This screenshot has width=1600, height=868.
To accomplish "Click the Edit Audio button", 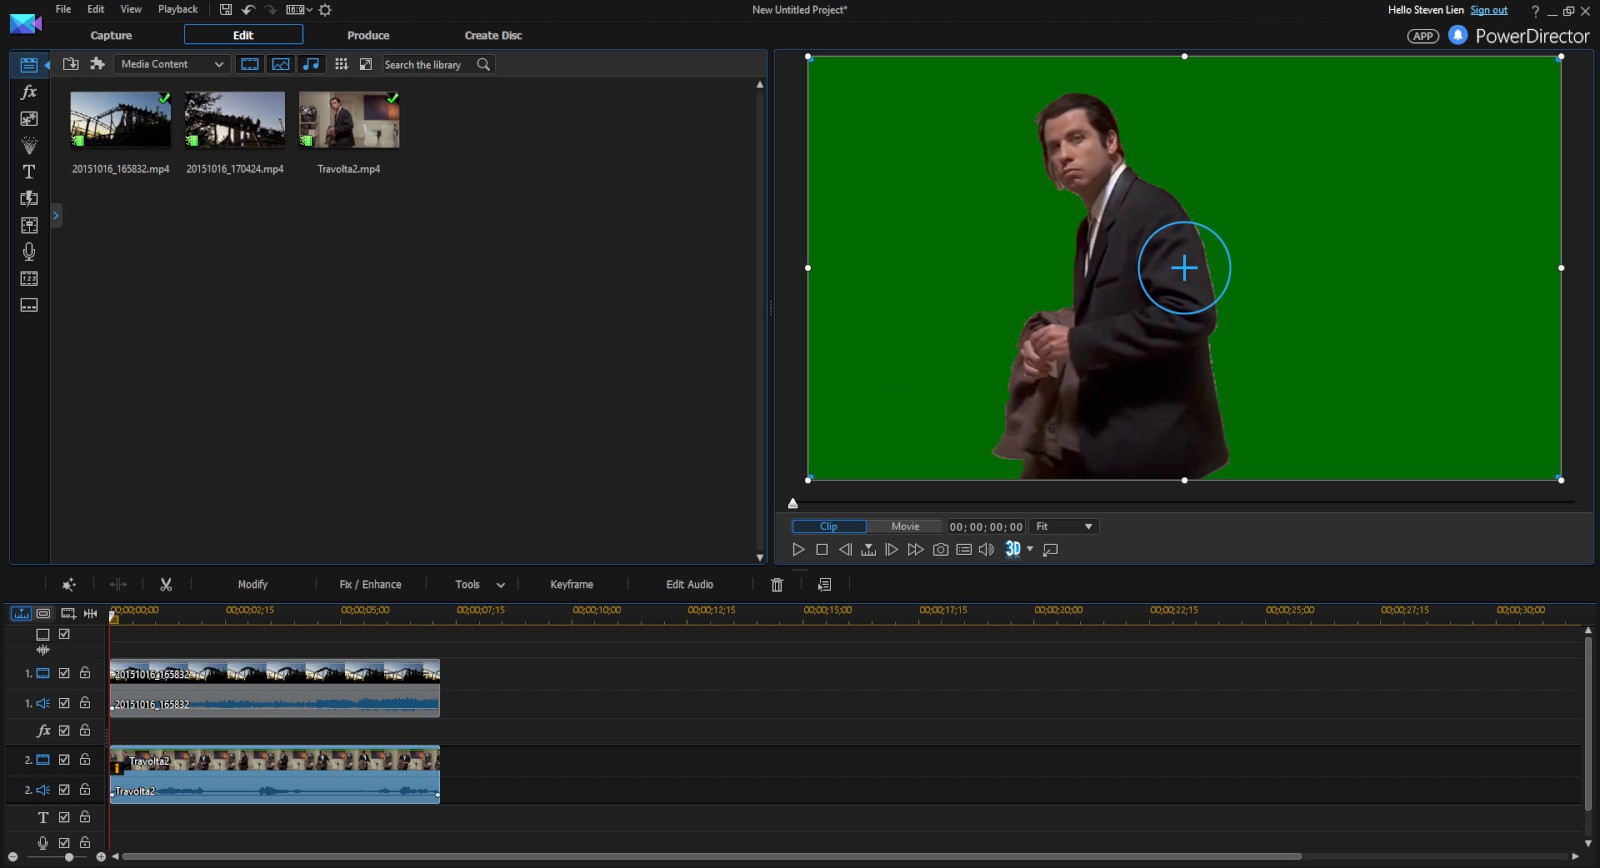I will (690, 584).
